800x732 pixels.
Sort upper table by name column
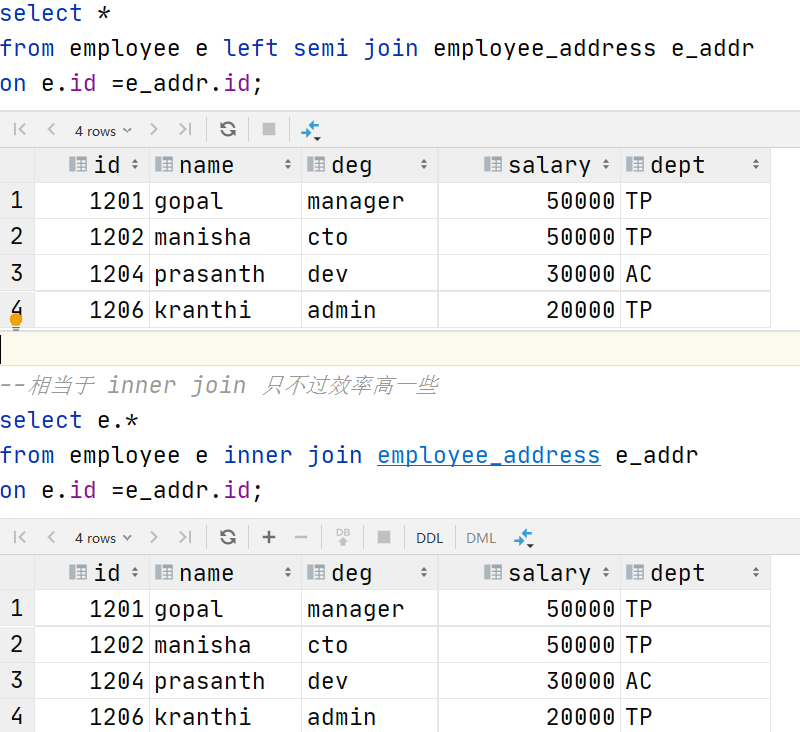point(288,165)
